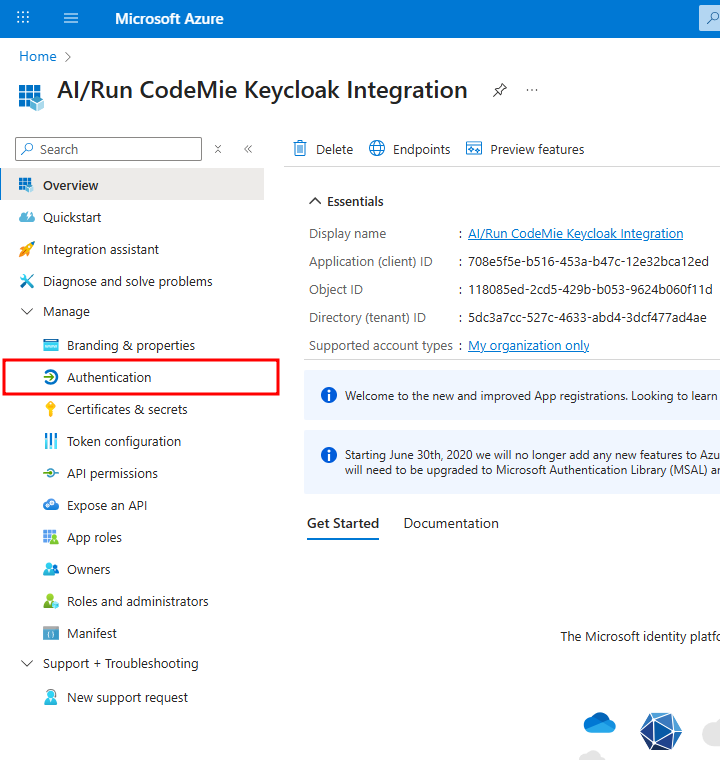
Task: Switch to the Documentation tab
Action: [451, 523]
